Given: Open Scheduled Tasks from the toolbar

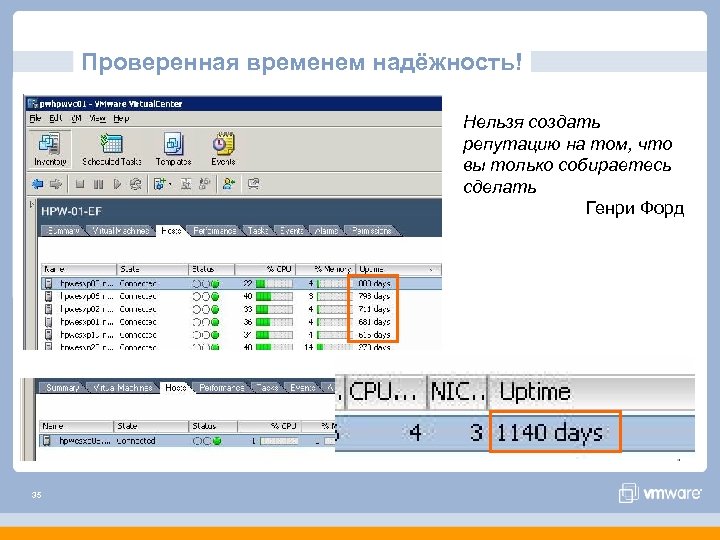Looking at the screenshot, I should [x=112, y=149].
